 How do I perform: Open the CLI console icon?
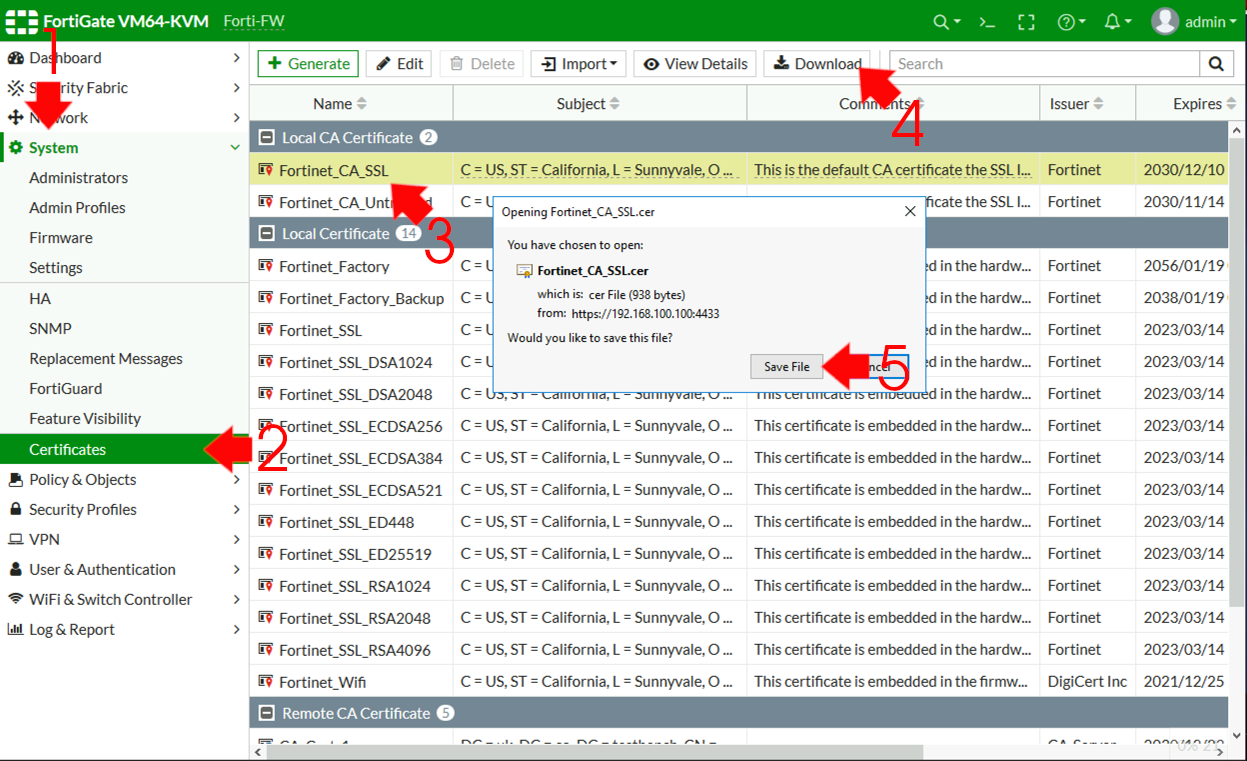986,20
